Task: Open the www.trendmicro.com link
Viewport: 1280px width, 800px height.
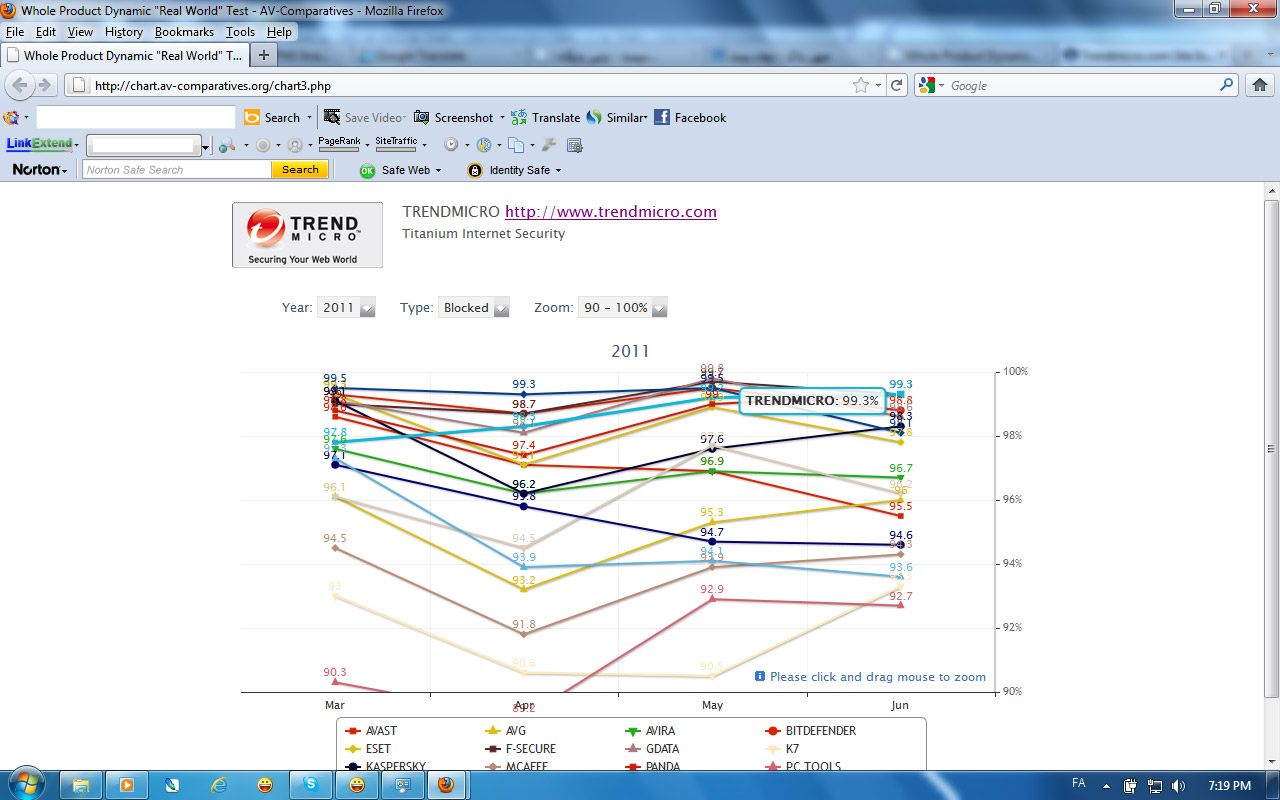Action: pyautogui.click(x=611, y=211)
